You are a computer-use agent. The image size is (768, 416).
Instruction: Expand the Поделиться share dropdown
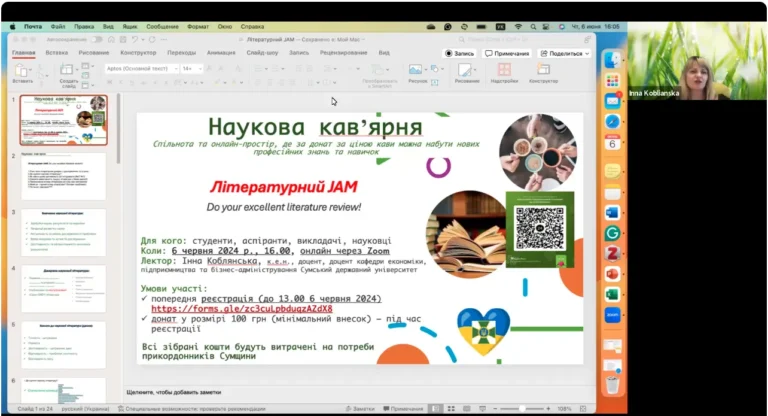point(587,53)
